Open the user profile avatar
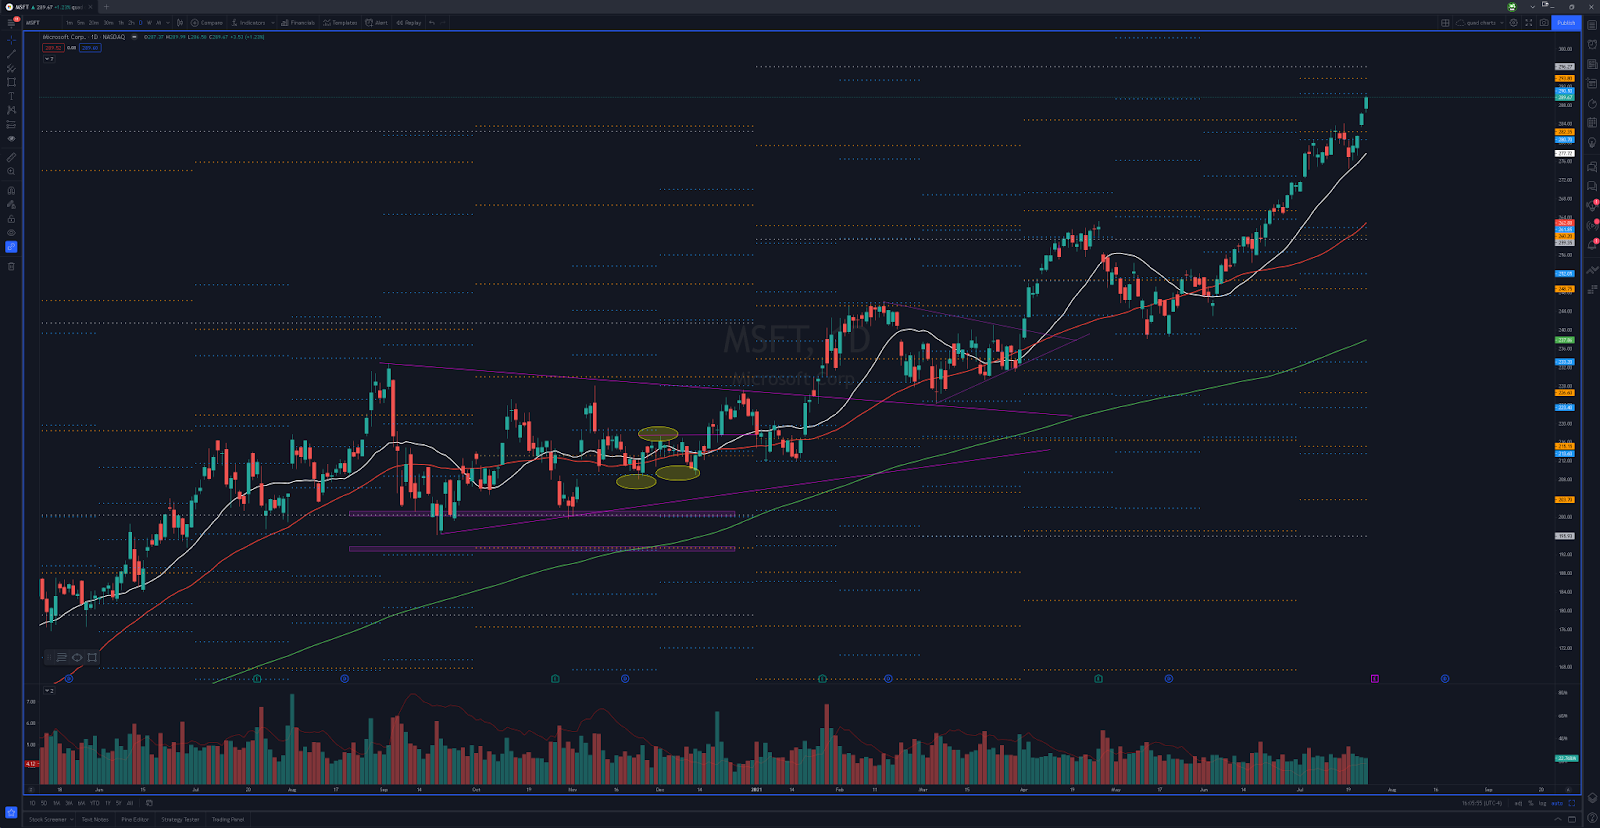 (x=1512, y=7)
